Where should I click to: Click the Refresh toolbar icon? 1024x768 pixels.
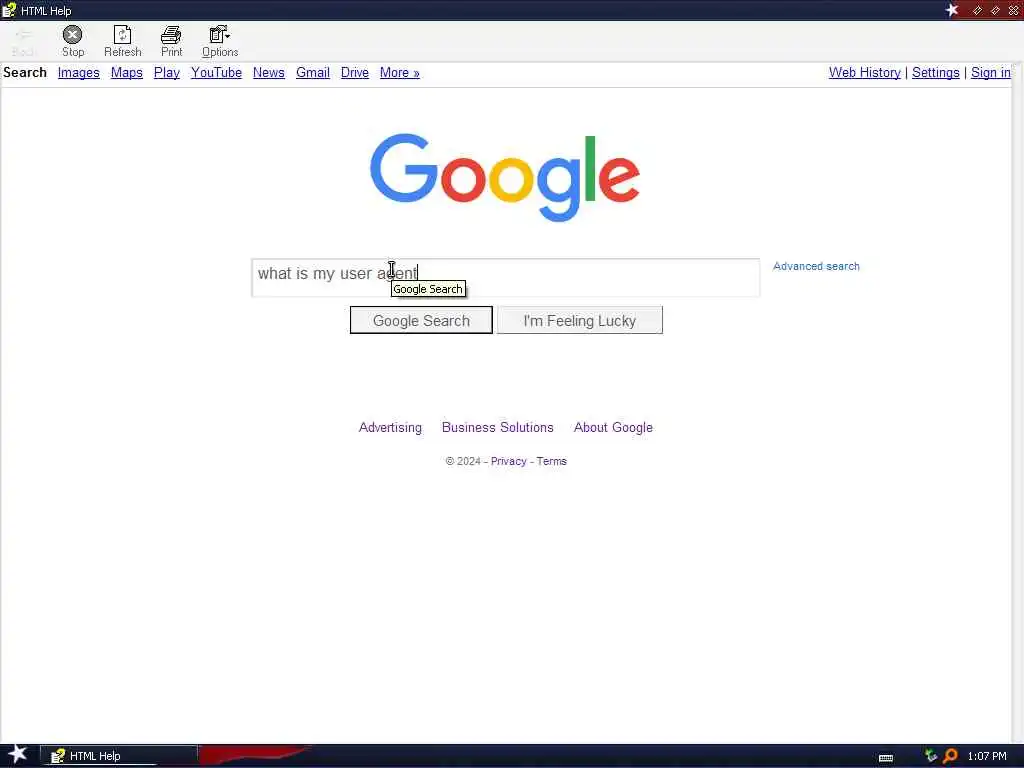pyautogui.click(x=122, y=41)
